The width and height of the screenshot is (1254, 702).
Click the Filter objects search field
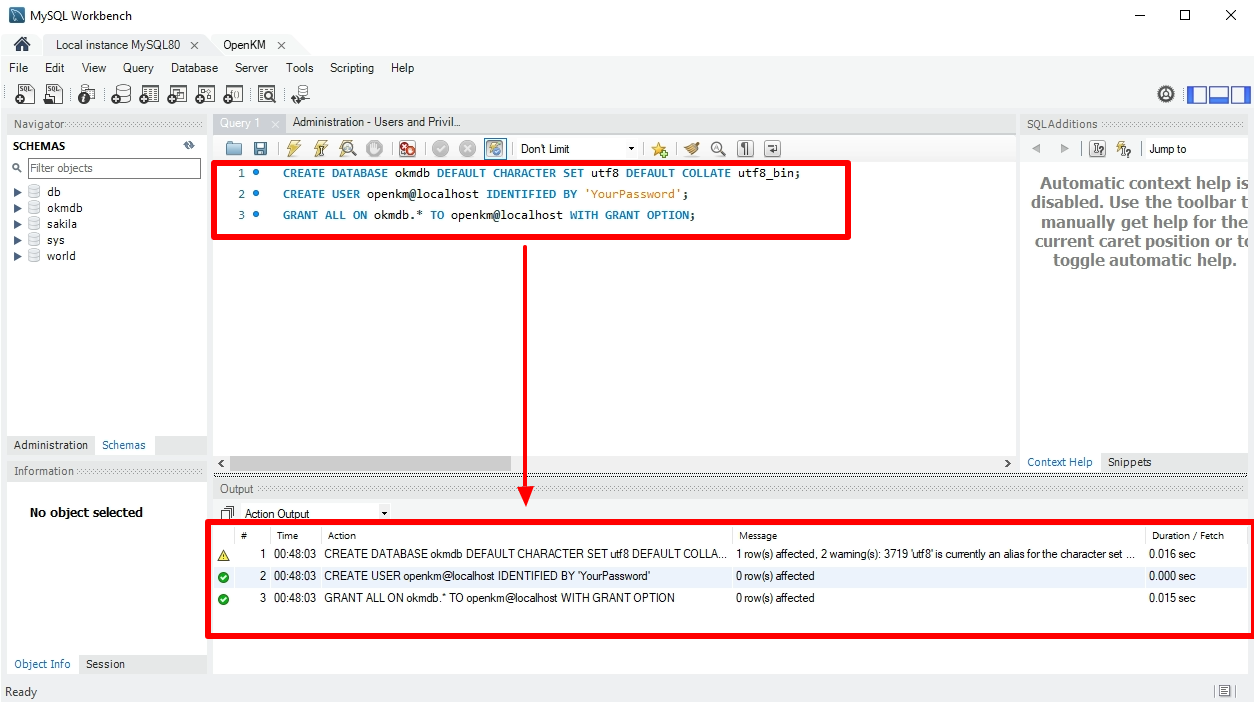[113, 168]
